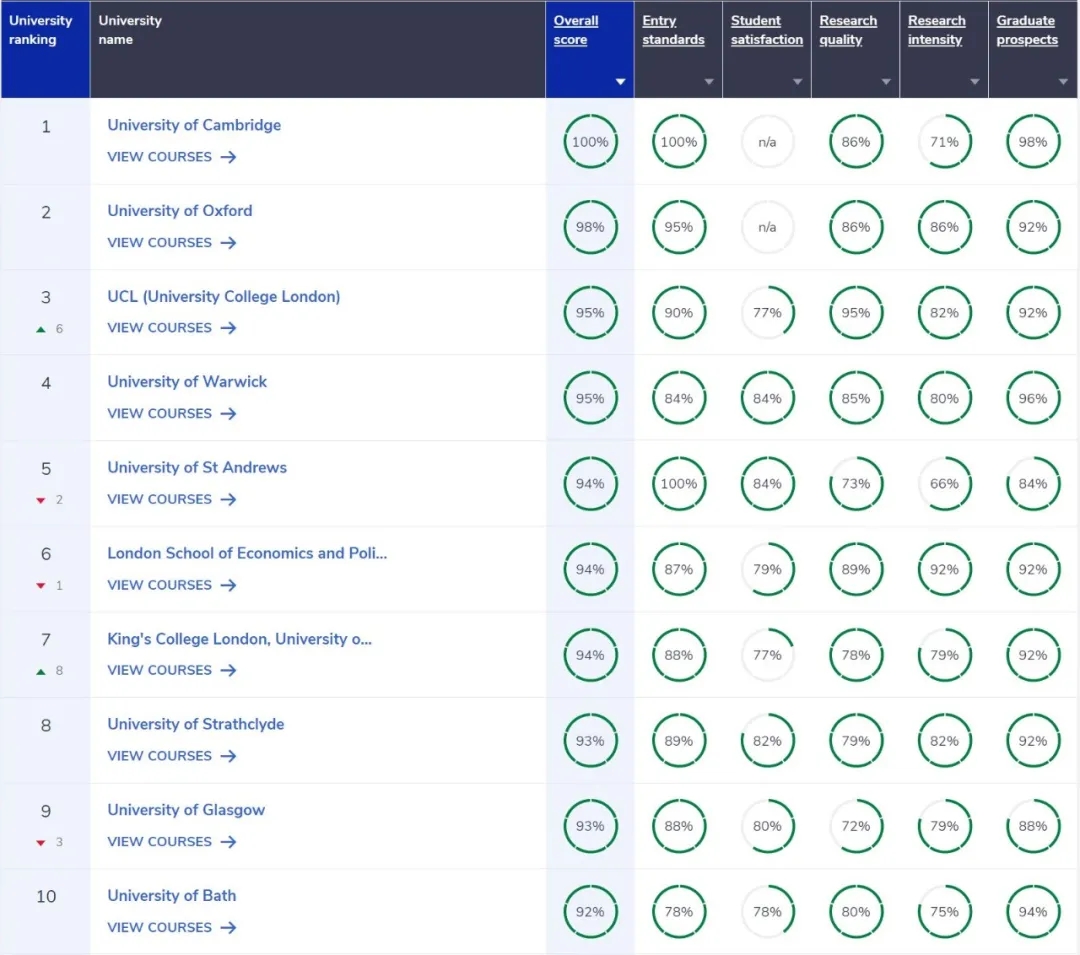Open the Research quality sort dropdown arrow

click(x=886, y=82)
